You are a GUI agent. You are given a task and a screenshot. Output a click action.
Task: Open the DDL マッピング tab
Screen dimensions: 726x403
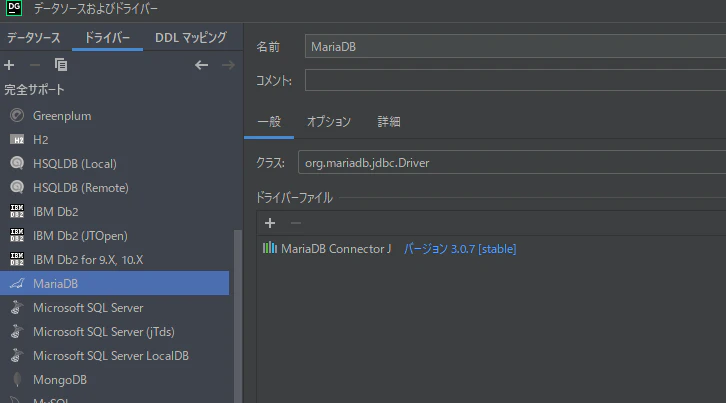pos(191,38)
